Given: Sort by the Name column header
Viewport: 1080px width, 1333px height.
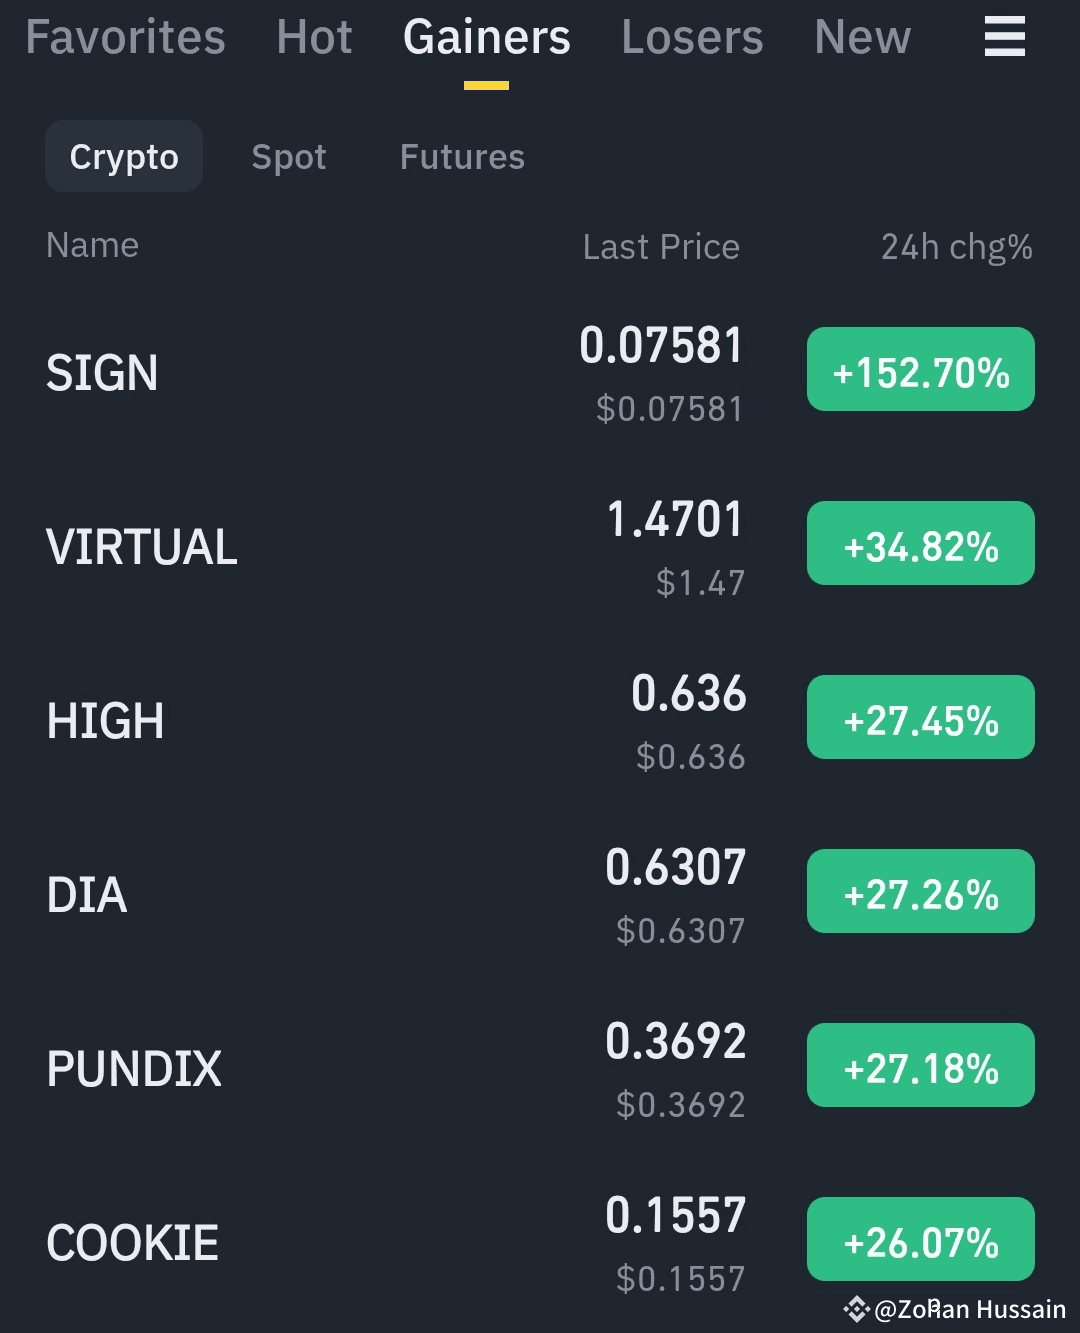Looking at the screenshot, I should (92, 246).
